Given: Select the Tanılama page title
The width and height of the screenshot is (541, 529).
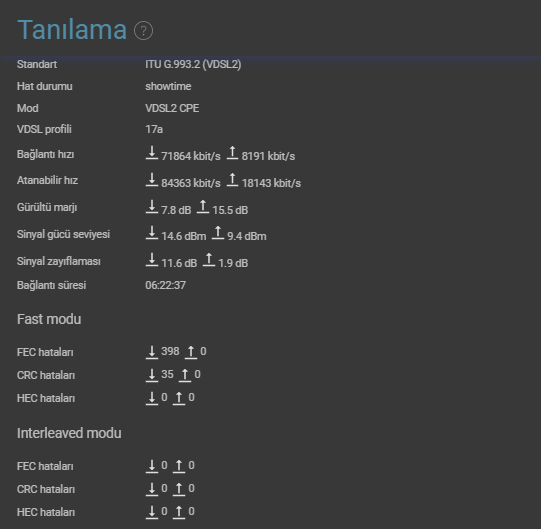Looking at the screenshot, I should tap(72, 30).
